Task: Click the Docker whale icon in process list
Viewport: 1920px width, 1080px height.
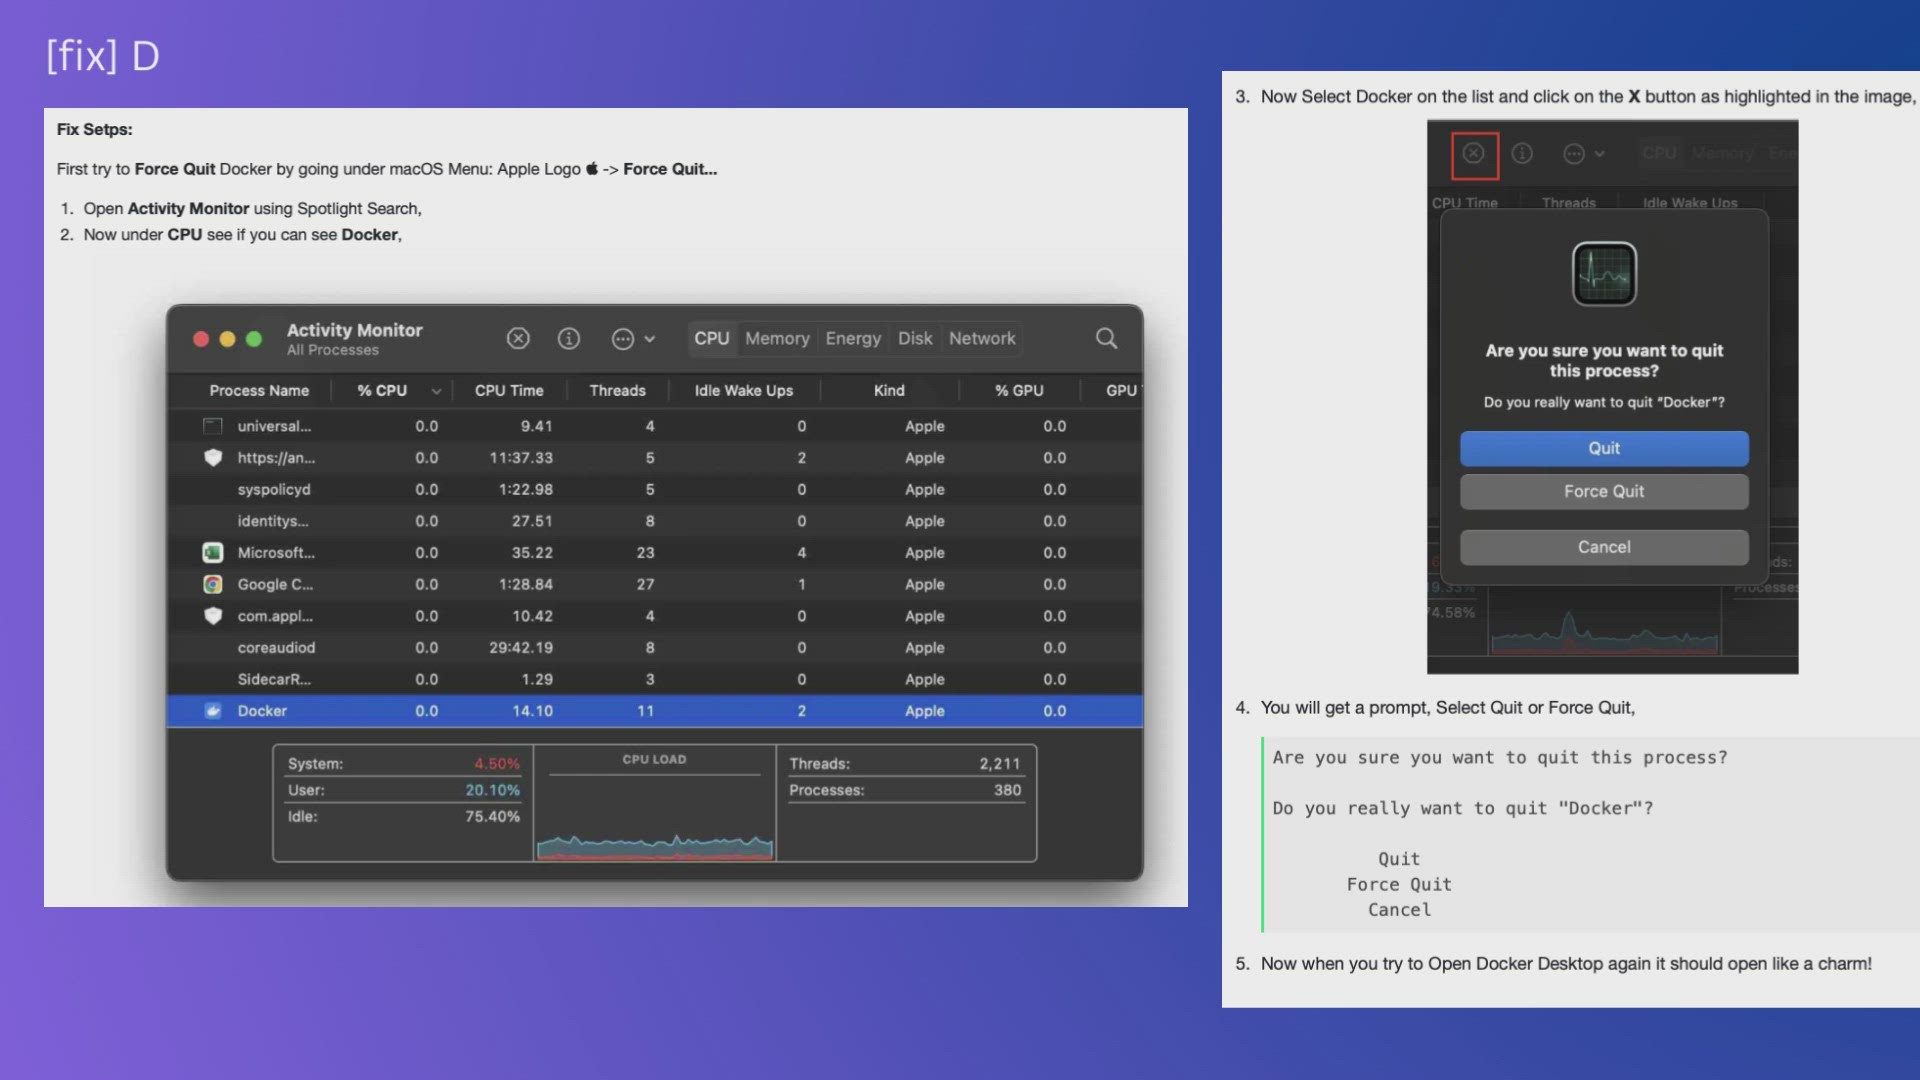Action: pos(213,711)
